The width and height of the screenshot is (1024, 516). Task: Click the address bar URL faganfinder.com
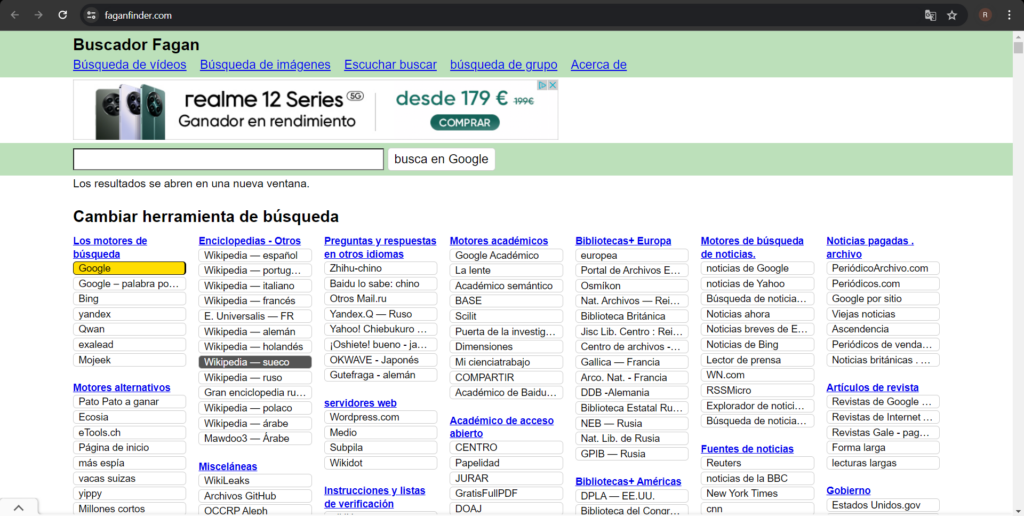(138, 15)
